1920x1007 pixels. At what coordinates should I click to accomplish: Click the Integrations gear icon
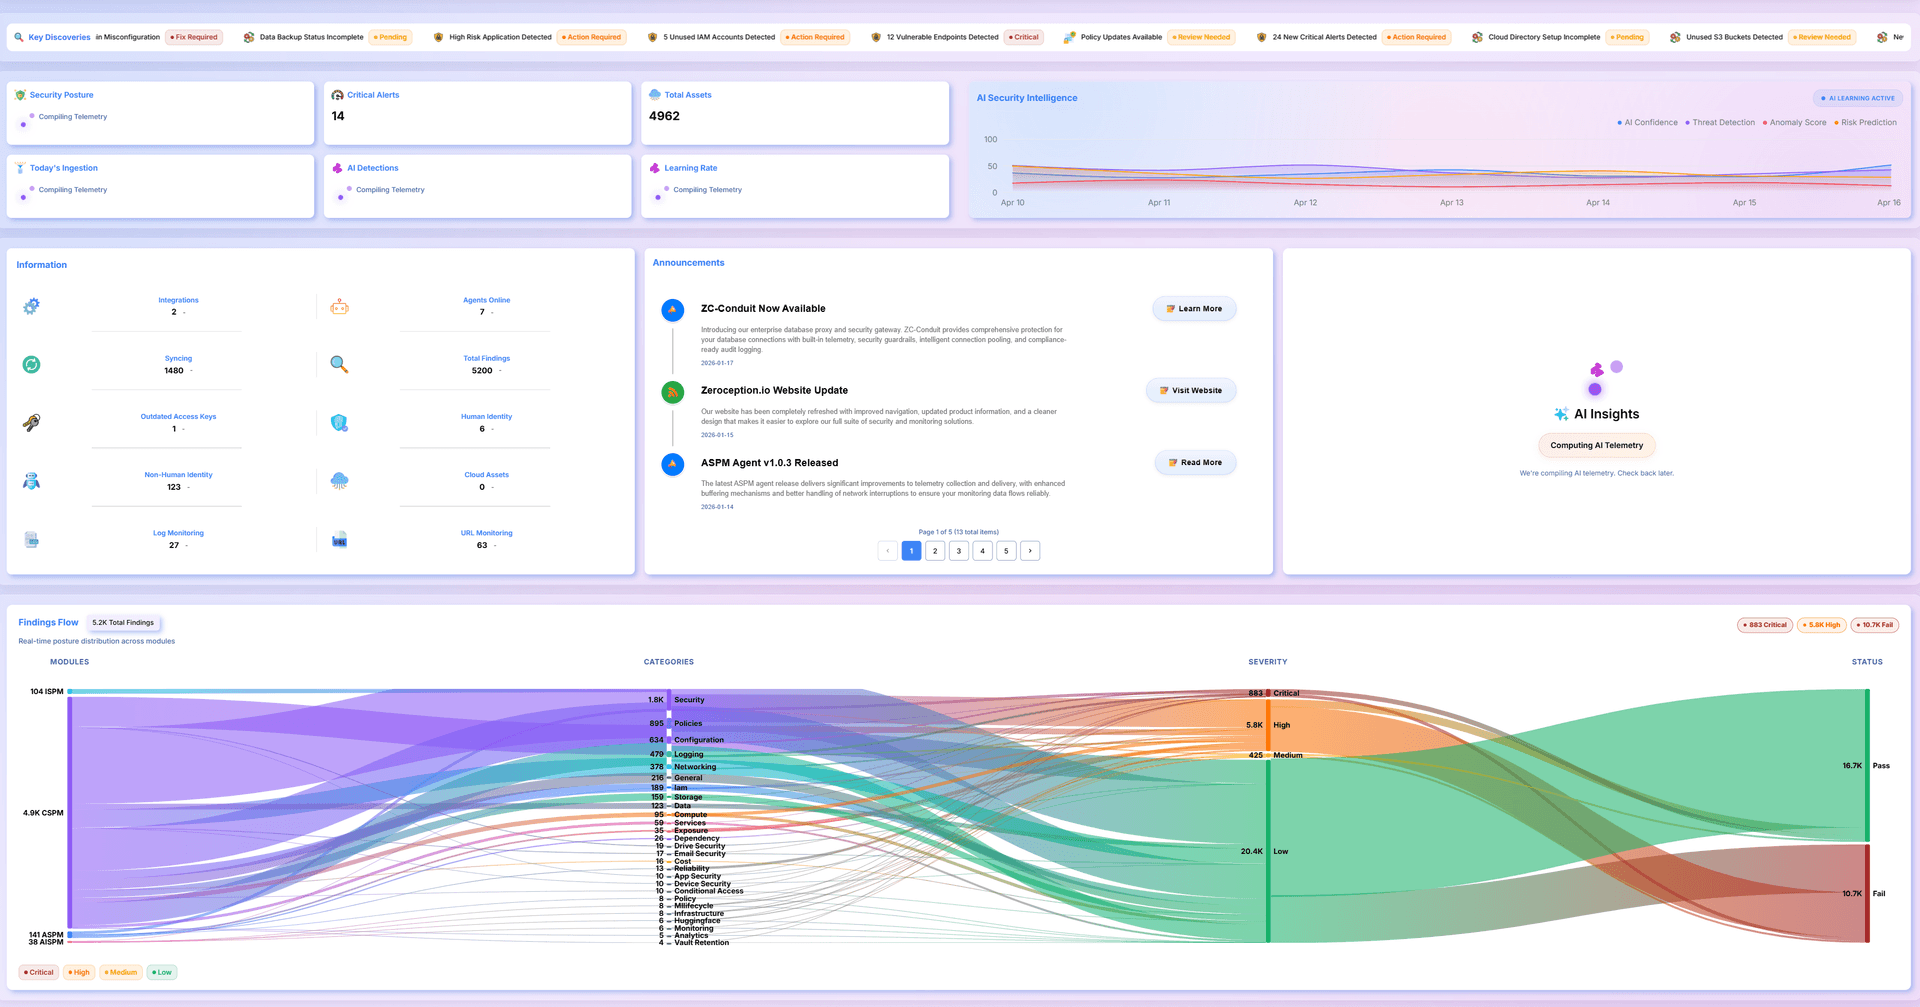[32, 306]
